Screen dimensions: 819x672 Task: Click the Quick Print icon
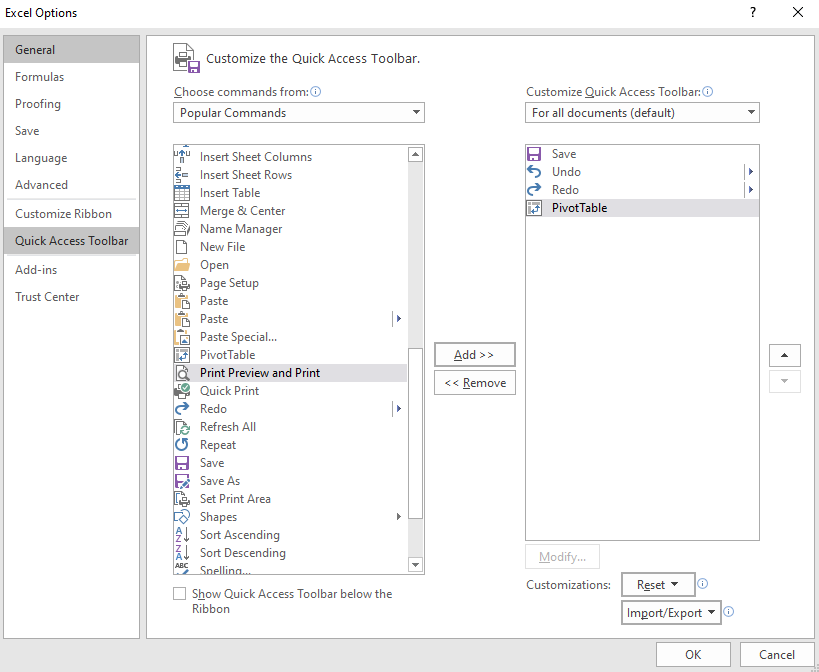(182, 391)
